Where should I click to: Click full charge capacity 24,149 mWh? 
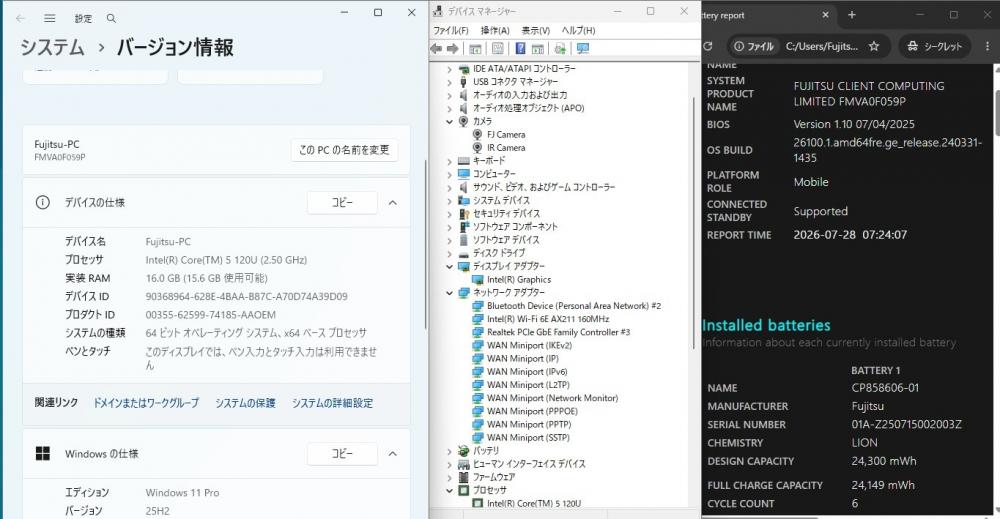pos(883,485)
